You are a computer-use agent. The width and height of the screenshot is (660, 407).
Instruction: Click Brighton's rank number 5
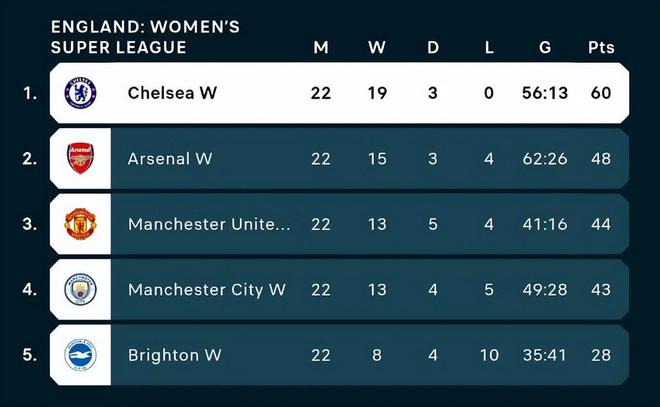click(30, 355)
